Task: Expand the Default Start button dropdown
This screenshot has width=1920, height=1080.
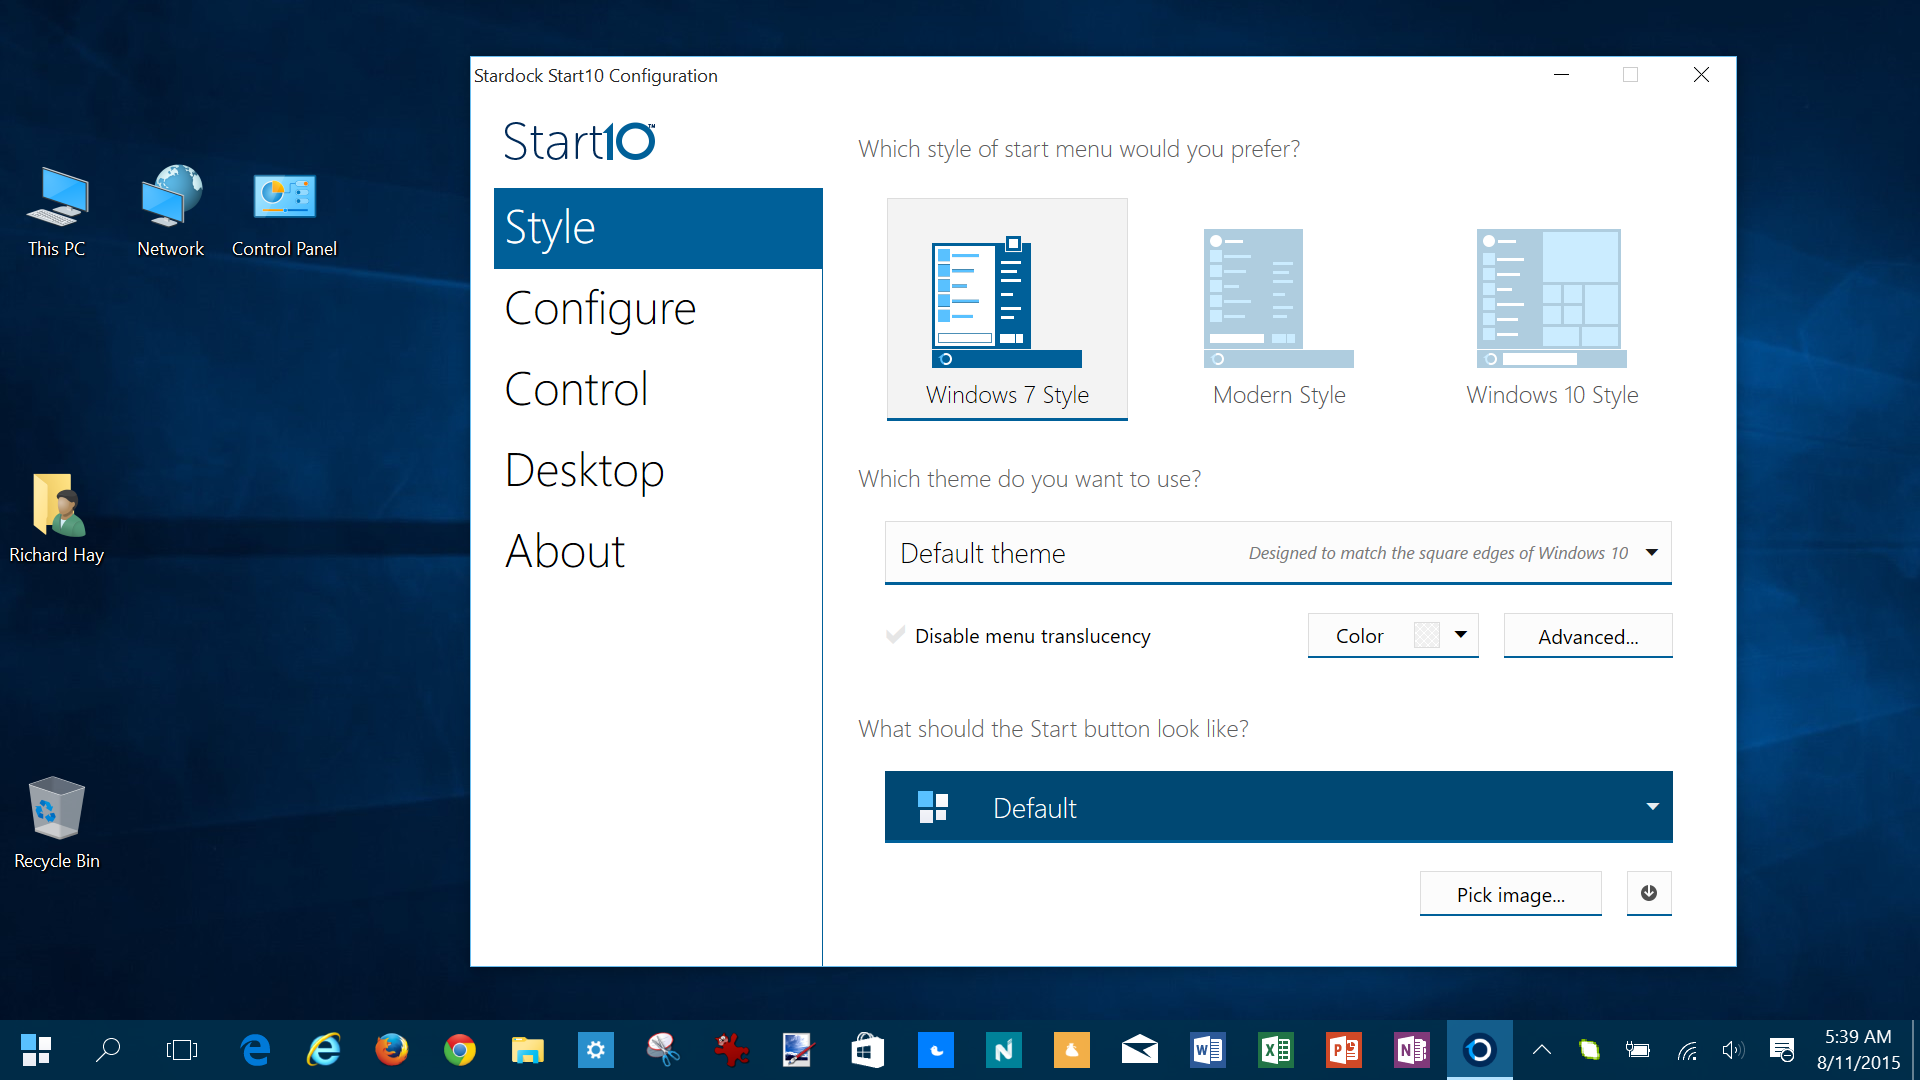Action: (1651, 807)
